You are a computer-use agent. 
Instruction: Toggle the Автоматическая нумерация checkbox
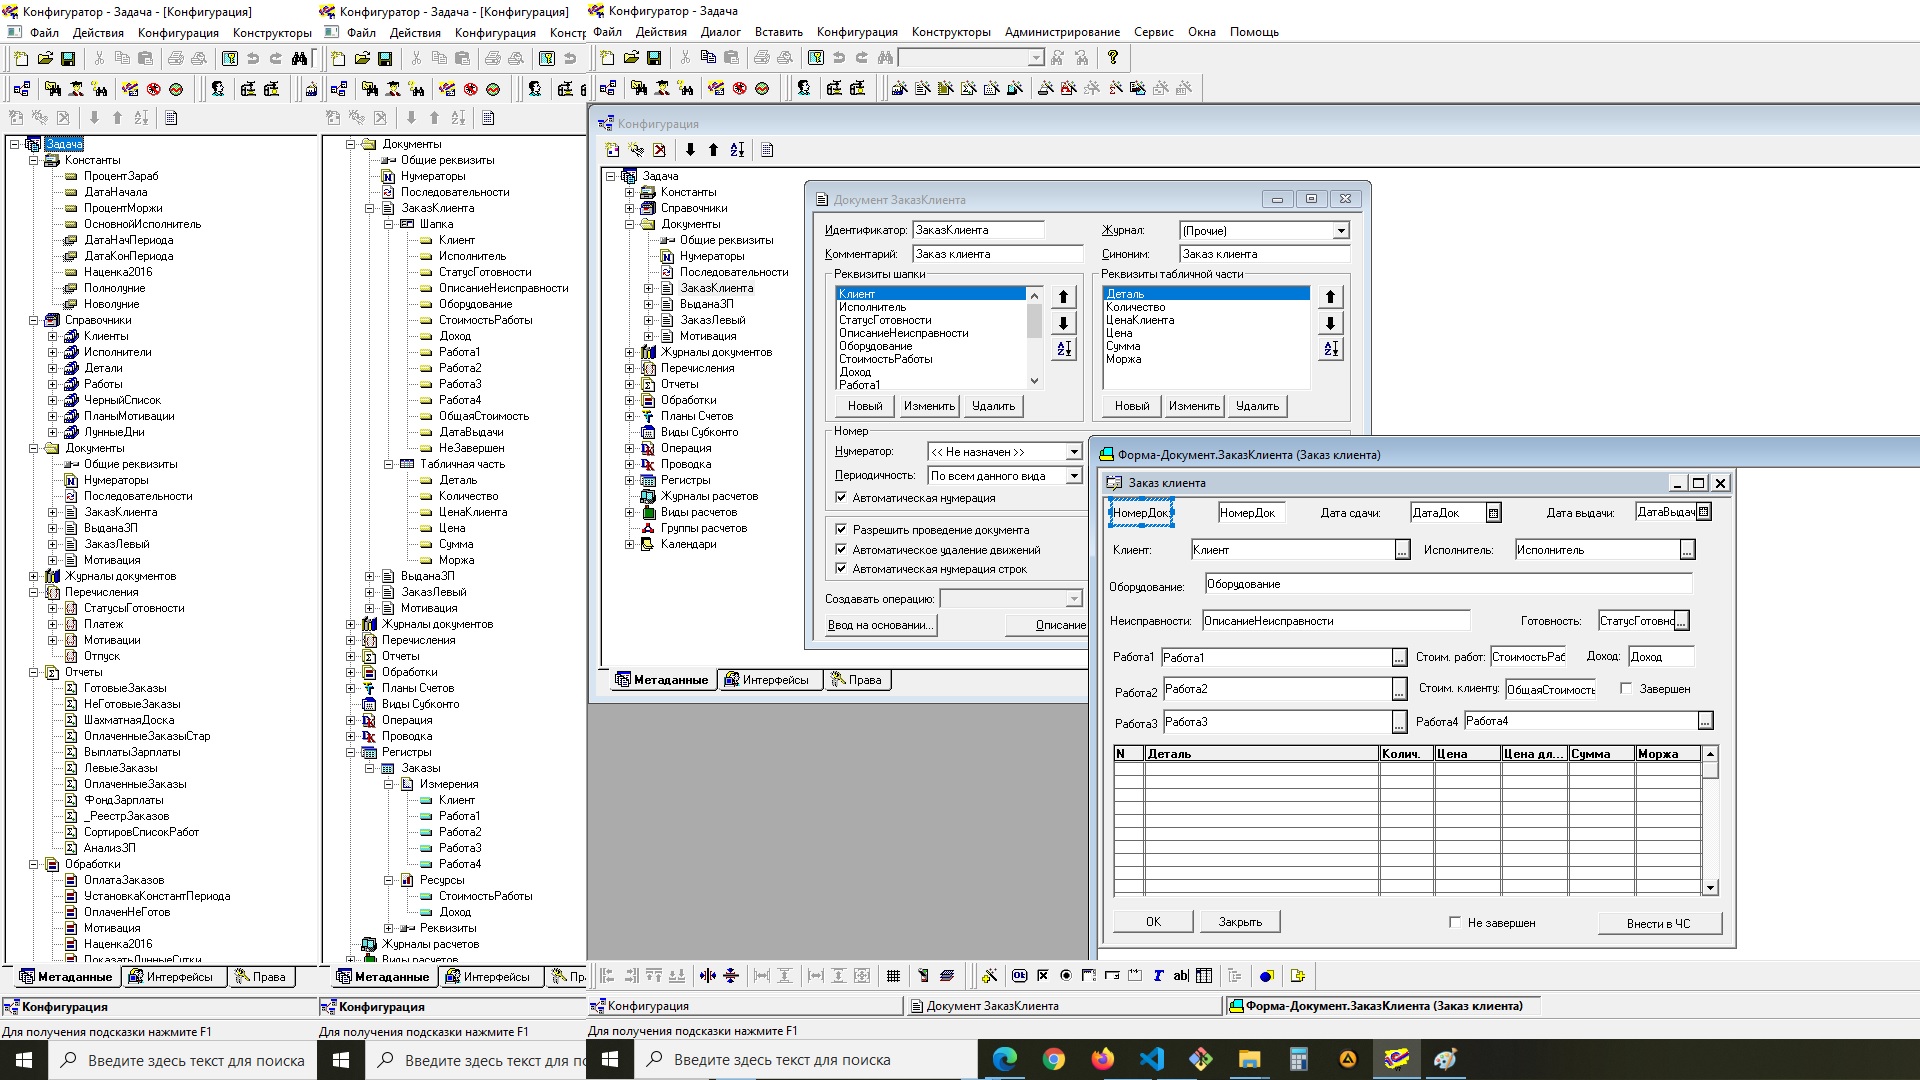click(841, 498)
